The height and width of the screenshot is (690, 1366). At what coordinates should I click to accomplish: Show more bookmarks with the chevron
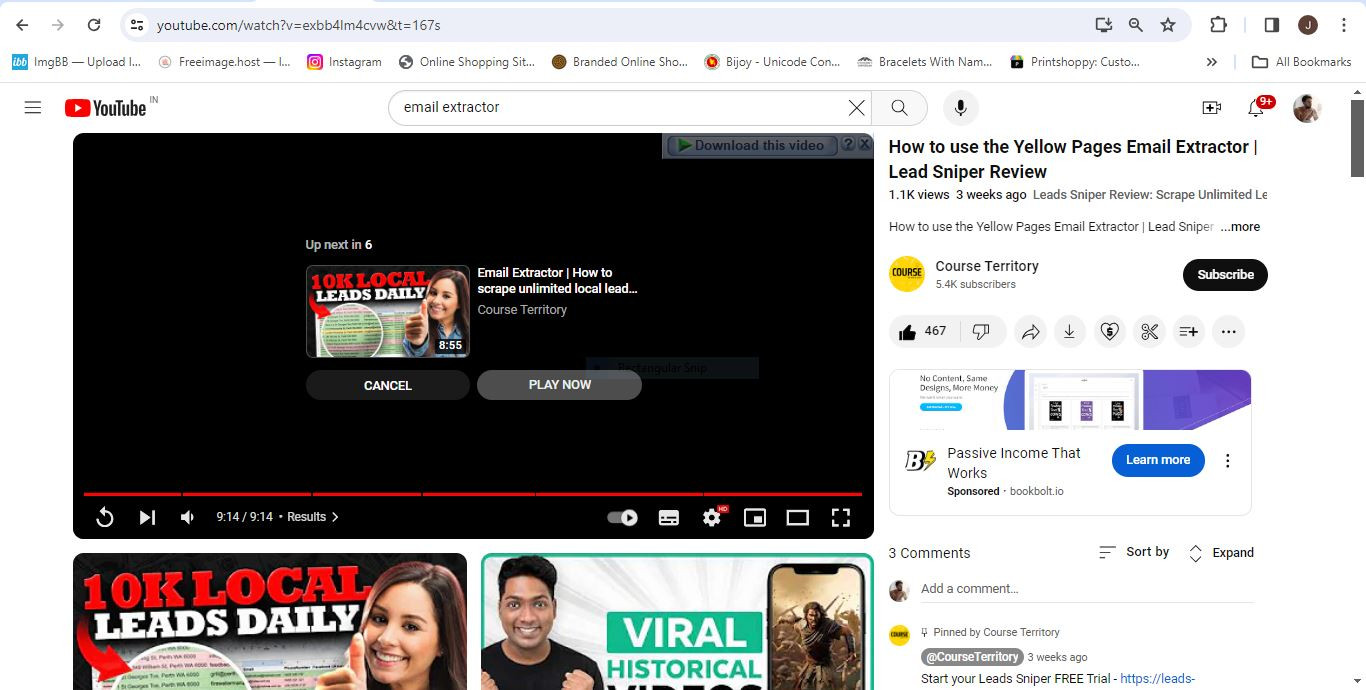click(1211, 62)
